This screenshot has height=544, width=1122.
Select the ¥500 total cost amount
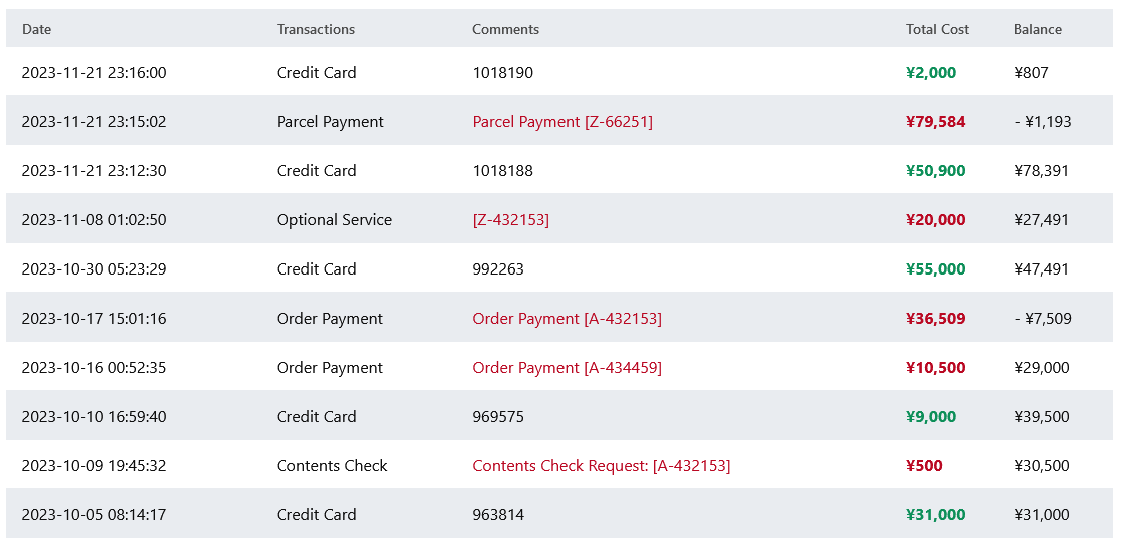click(x=924, y=466)
